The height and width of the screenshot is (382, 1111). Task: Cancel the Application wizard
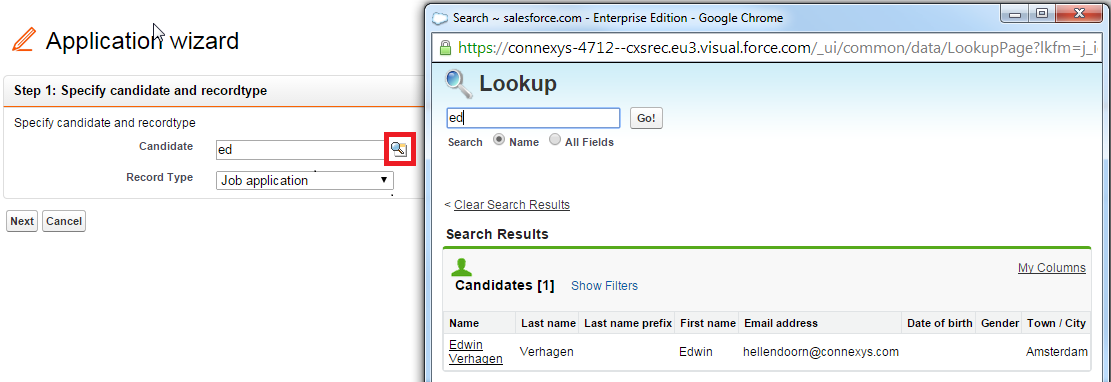[64, 221]
